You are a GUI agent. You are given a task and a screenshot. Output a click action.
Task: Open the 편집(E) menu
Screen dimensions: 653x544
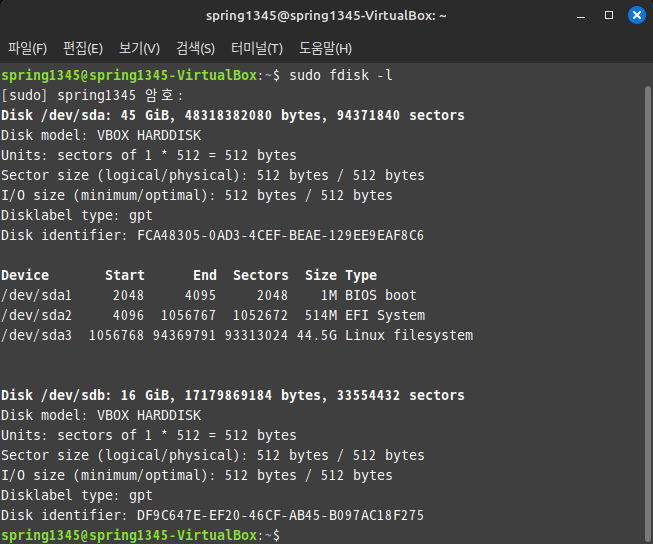tap(83, 48)
